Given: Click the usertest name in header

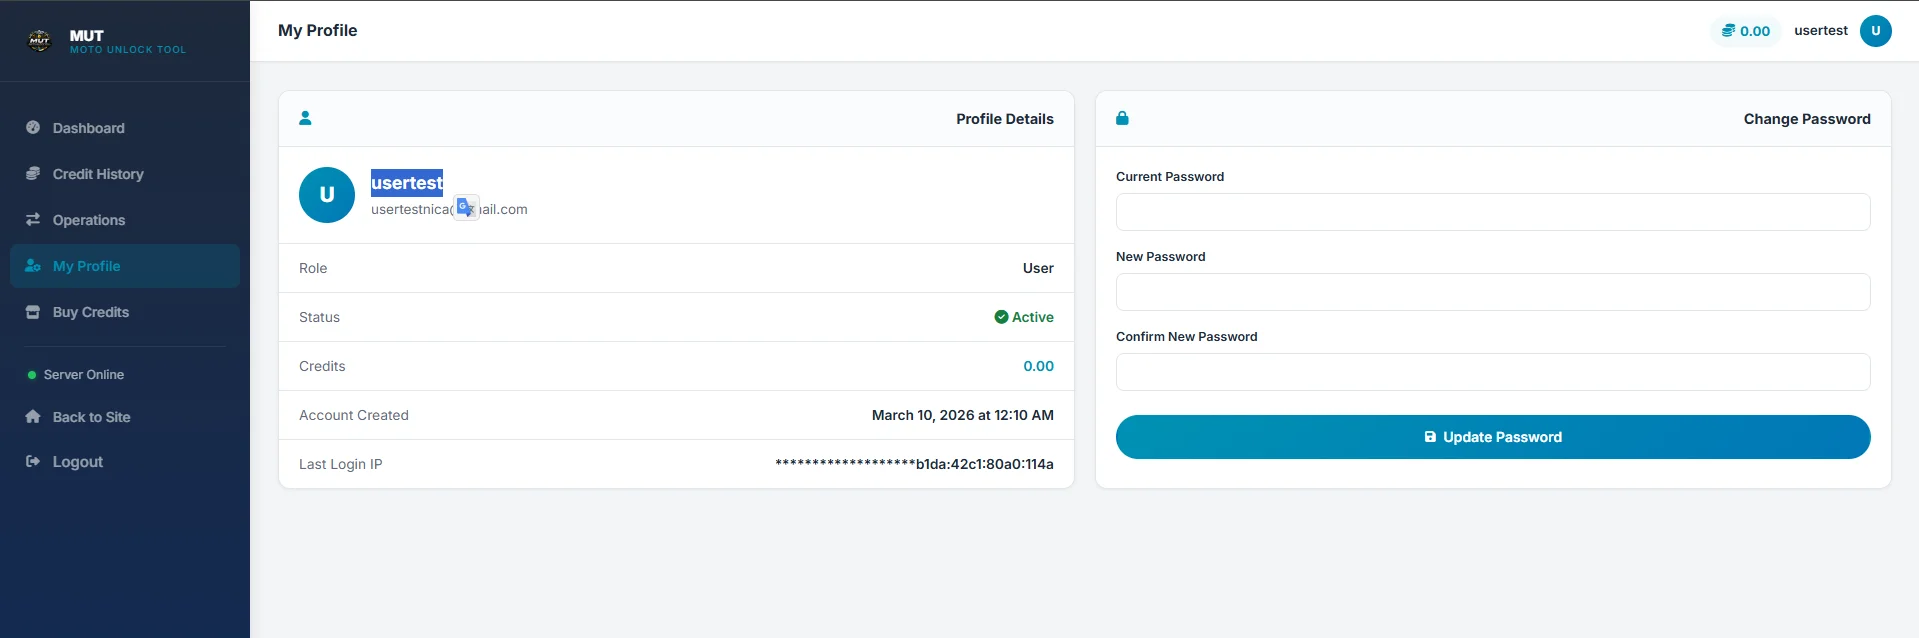Looking at the screenshot, I should (1820, 30).
